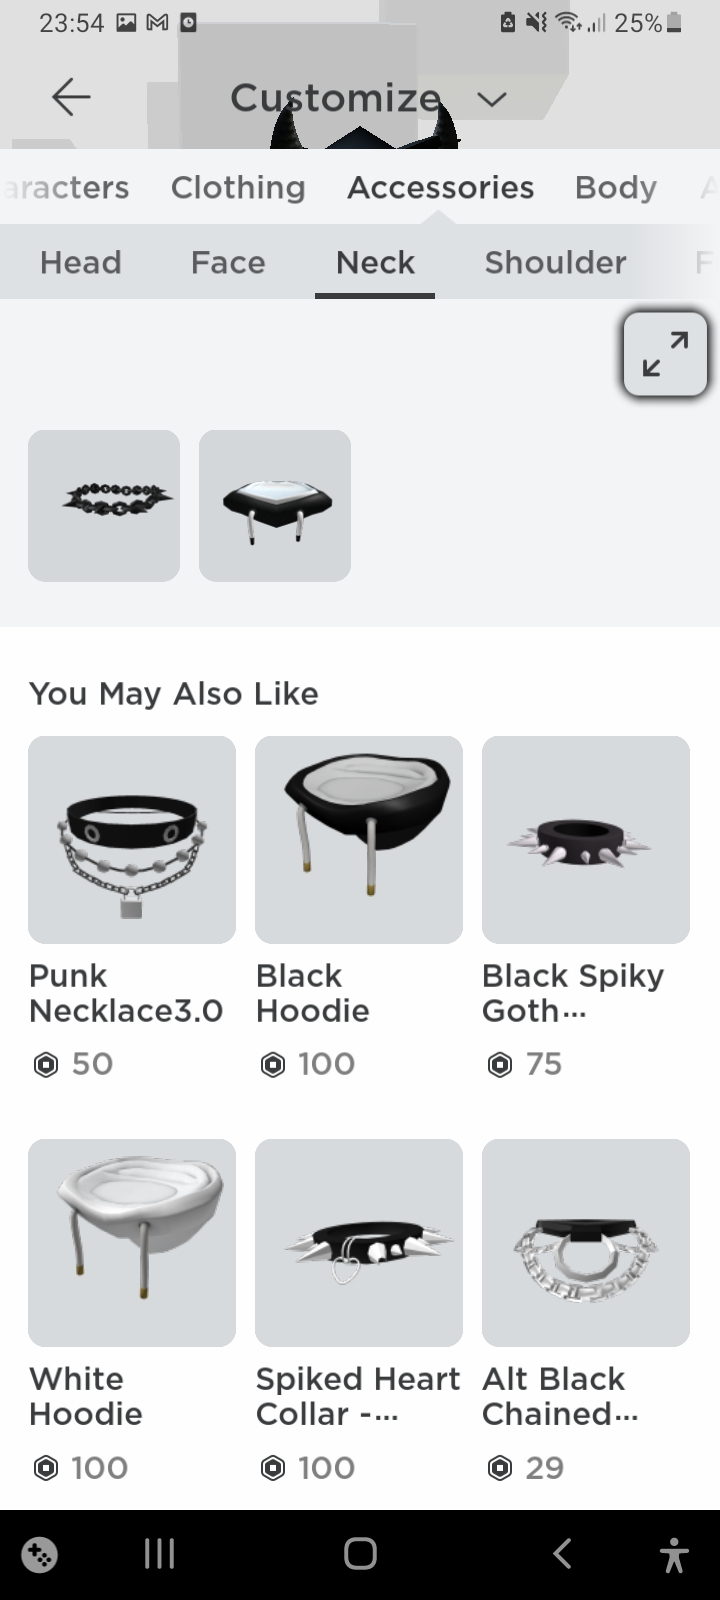The image size is (720, 1600).
Task: Tap the back arrow icon
Action: (71, 97)
